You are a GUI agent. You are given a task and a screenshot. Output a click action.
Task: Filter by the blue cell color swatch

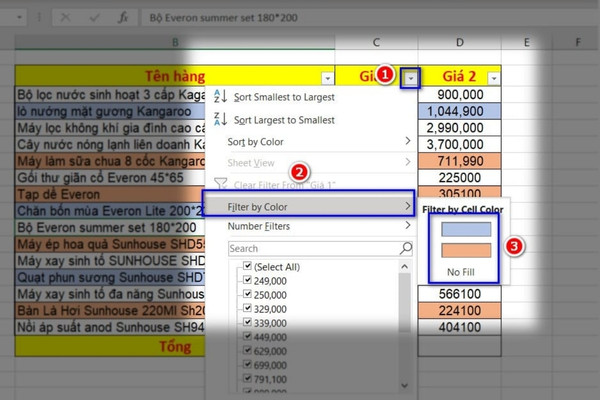pos(466,229)
